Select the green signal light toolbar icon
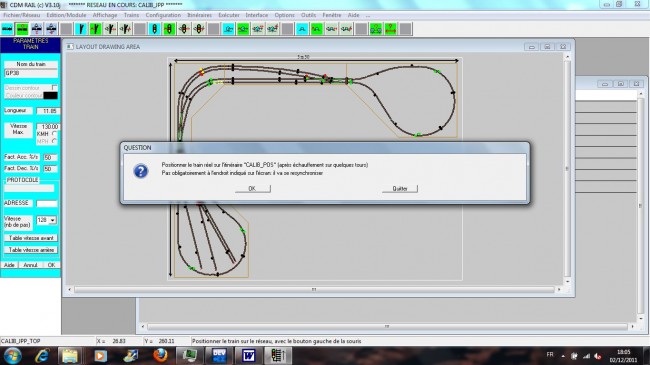The width and height of the screenshot is (650, 365). (169, 29)
